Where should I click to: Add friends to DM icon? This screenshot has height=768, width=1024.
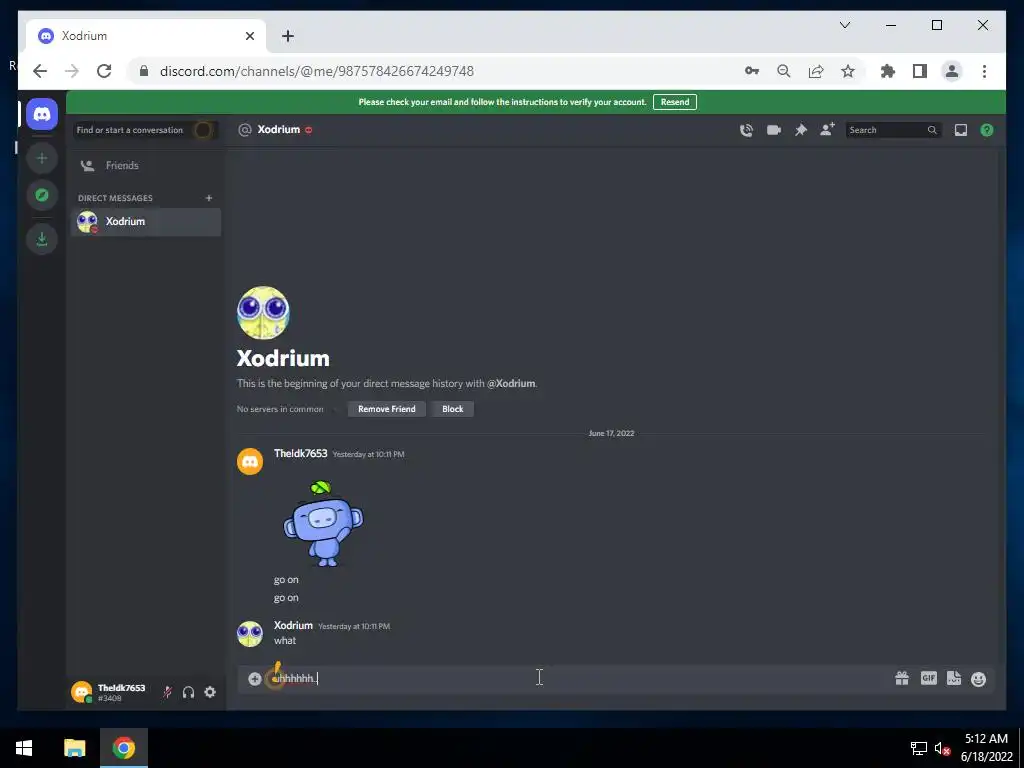click(827, 129)
